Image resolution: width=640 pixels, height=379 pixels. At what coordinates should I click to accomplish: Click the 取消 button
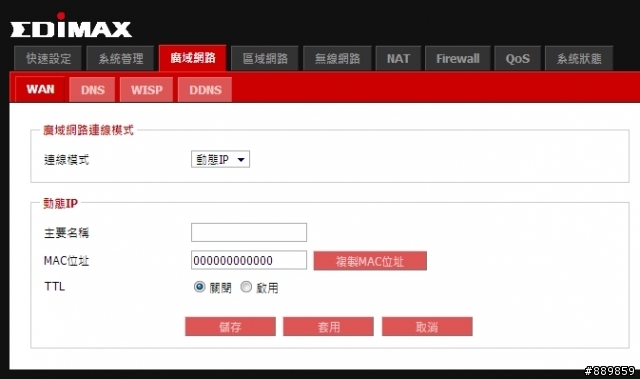(x=427, y=326)
